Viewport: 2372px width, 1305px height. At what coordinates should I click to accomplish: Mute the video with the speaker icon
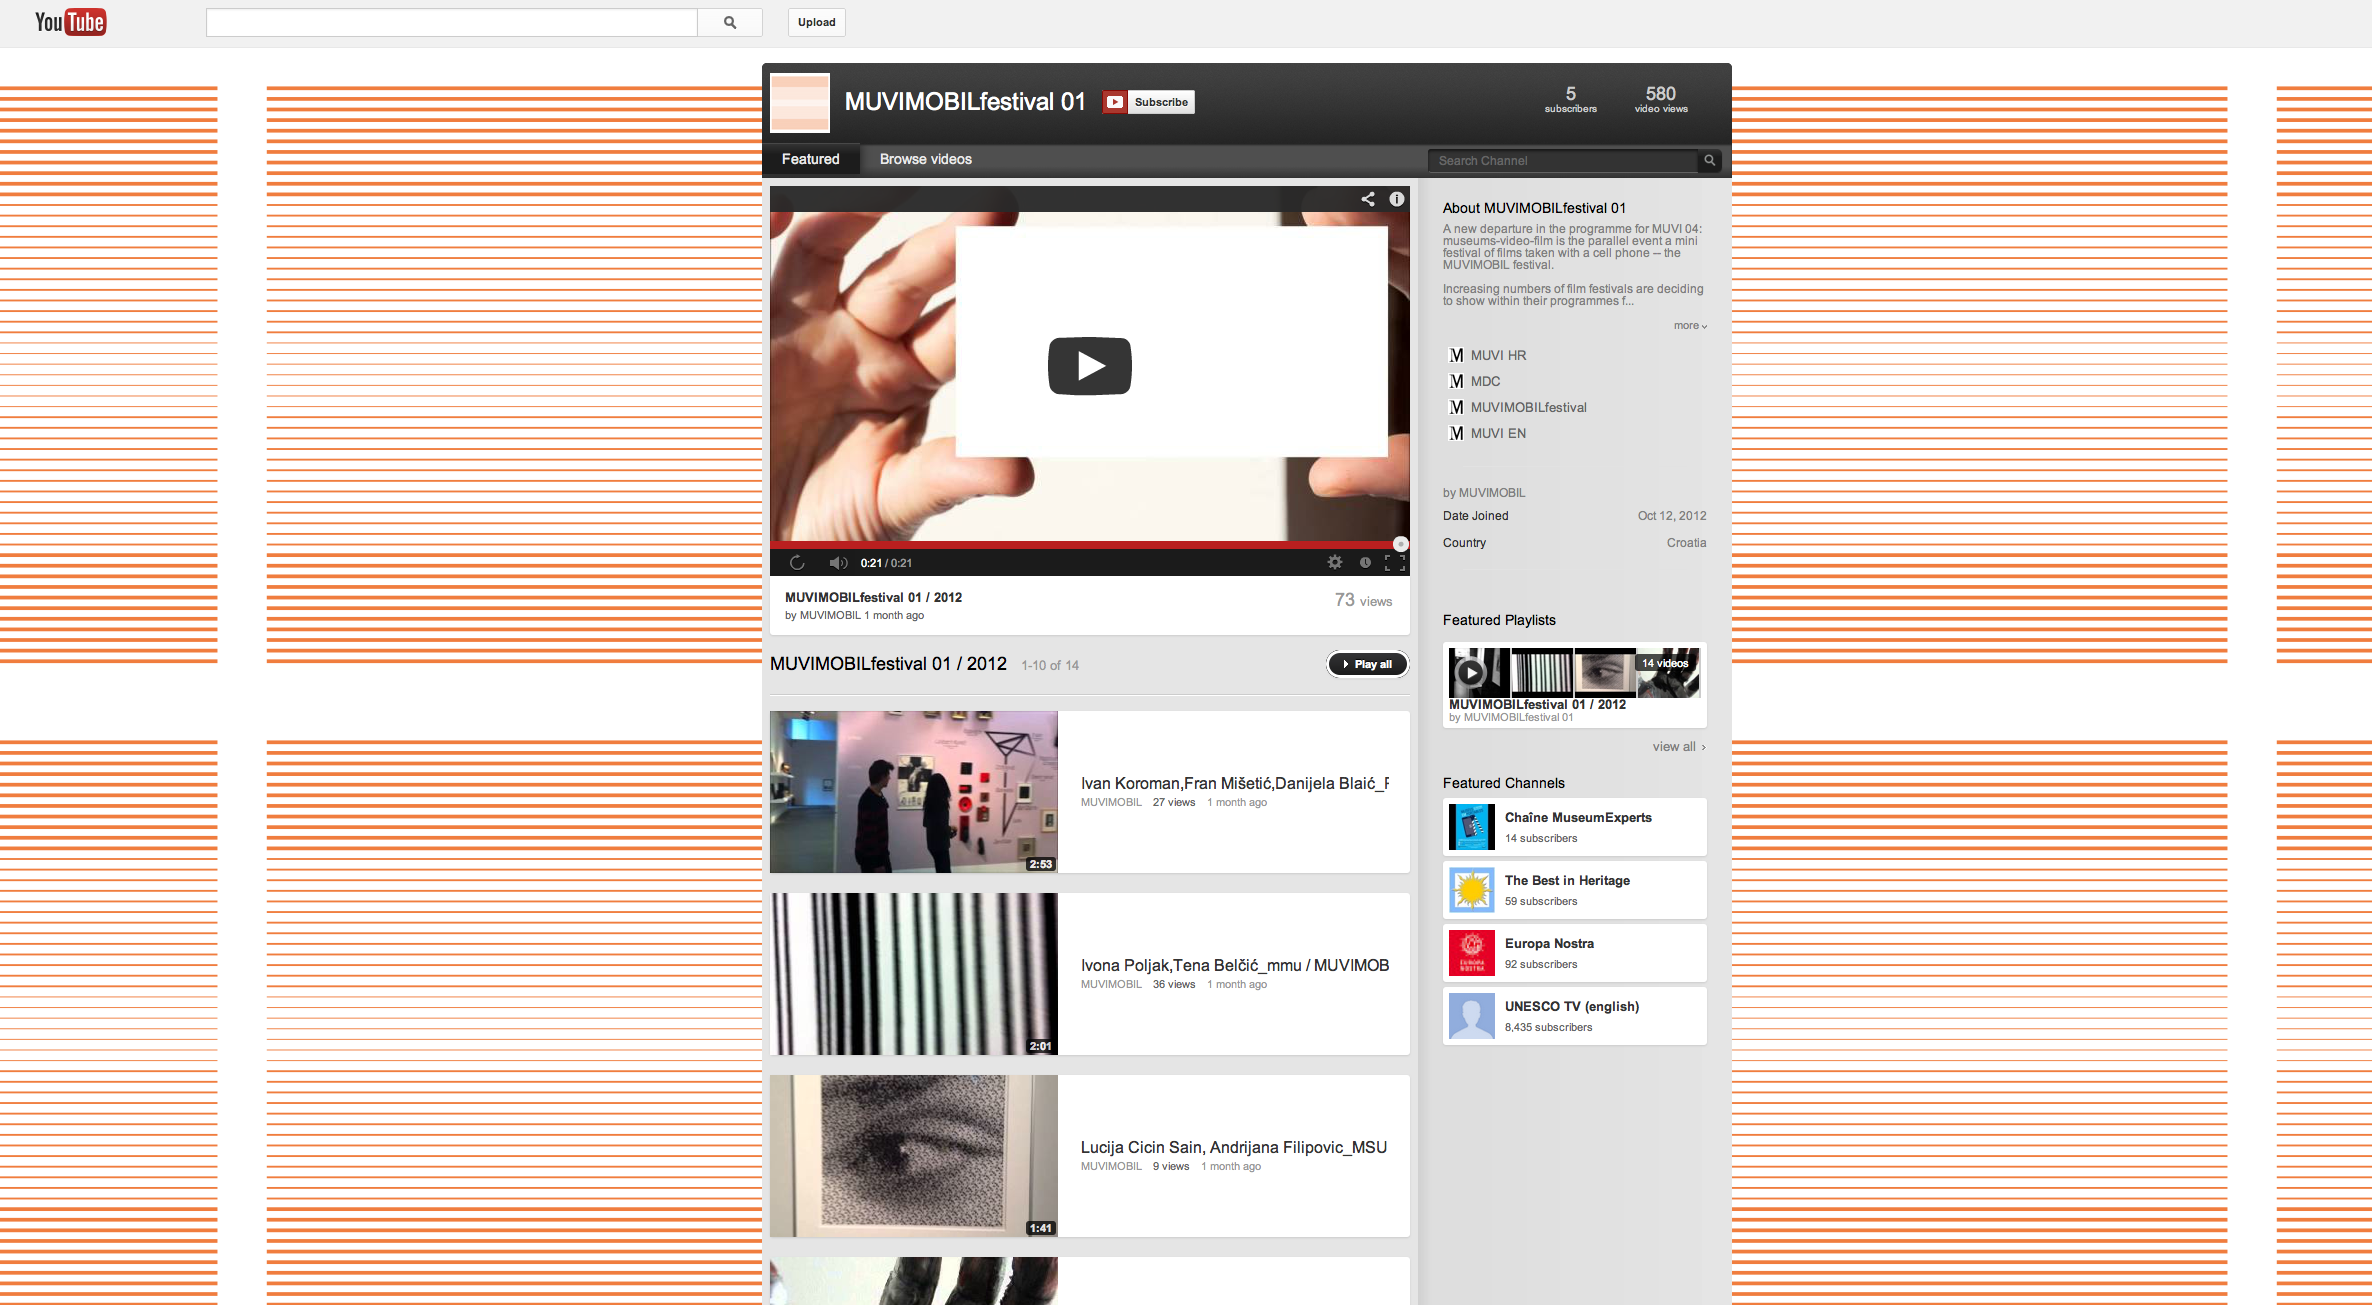pos(838,563)
